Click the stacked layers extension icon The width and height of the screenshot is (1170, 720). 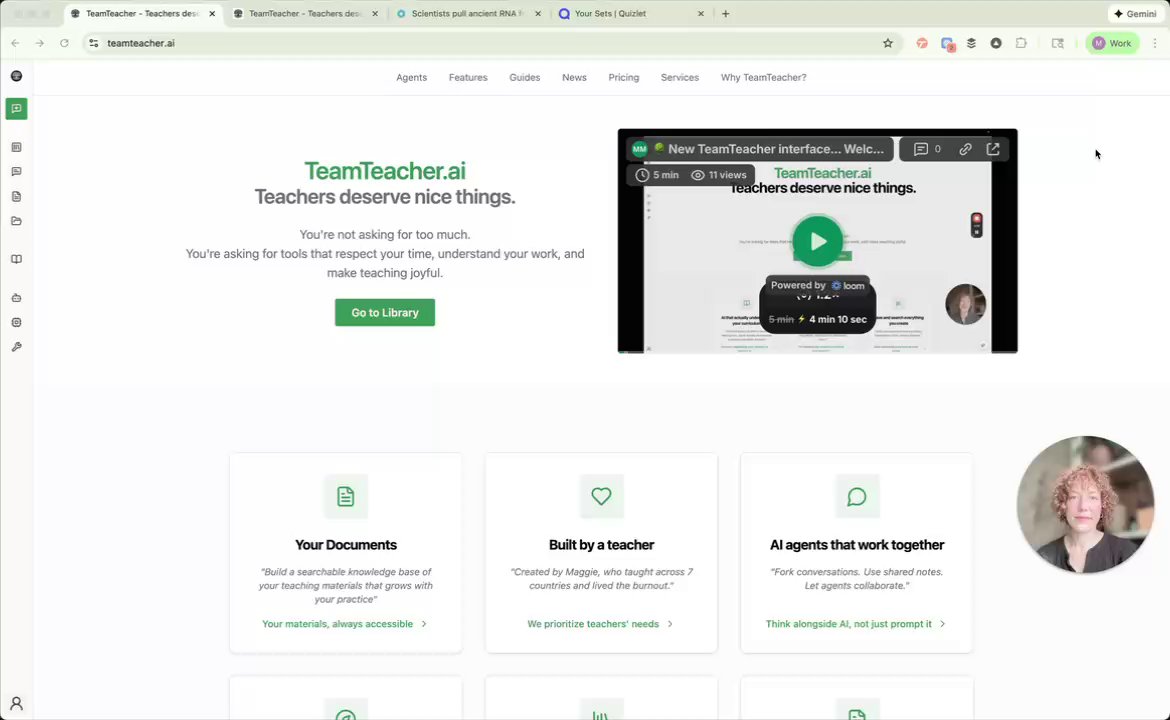[972, 43]
